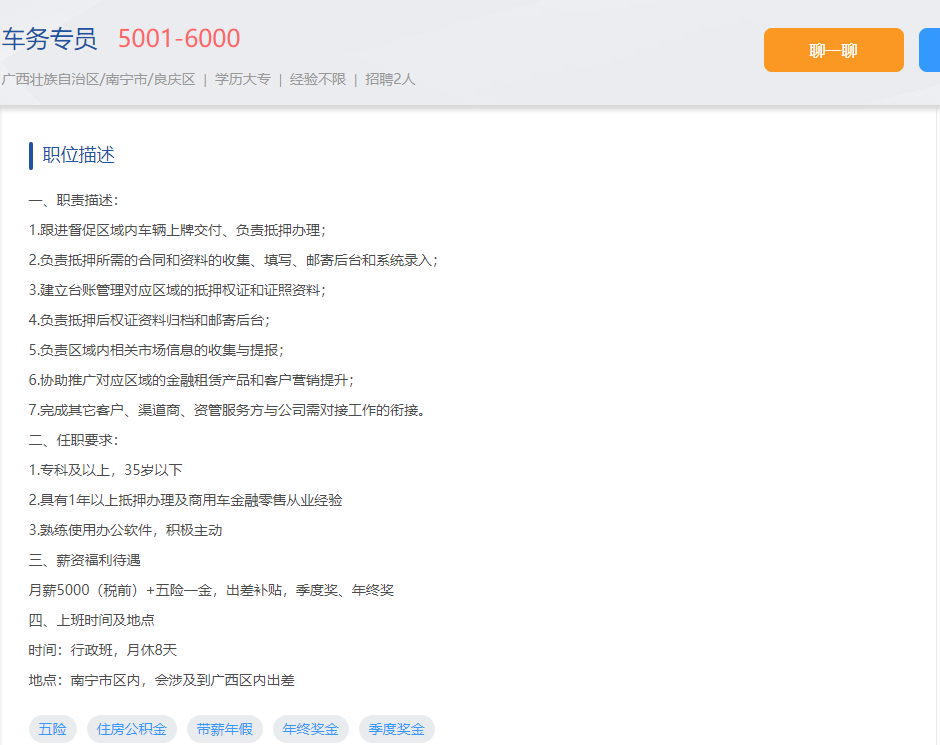Click requirement 3.熟练使用办公软件

coord(125,530)
